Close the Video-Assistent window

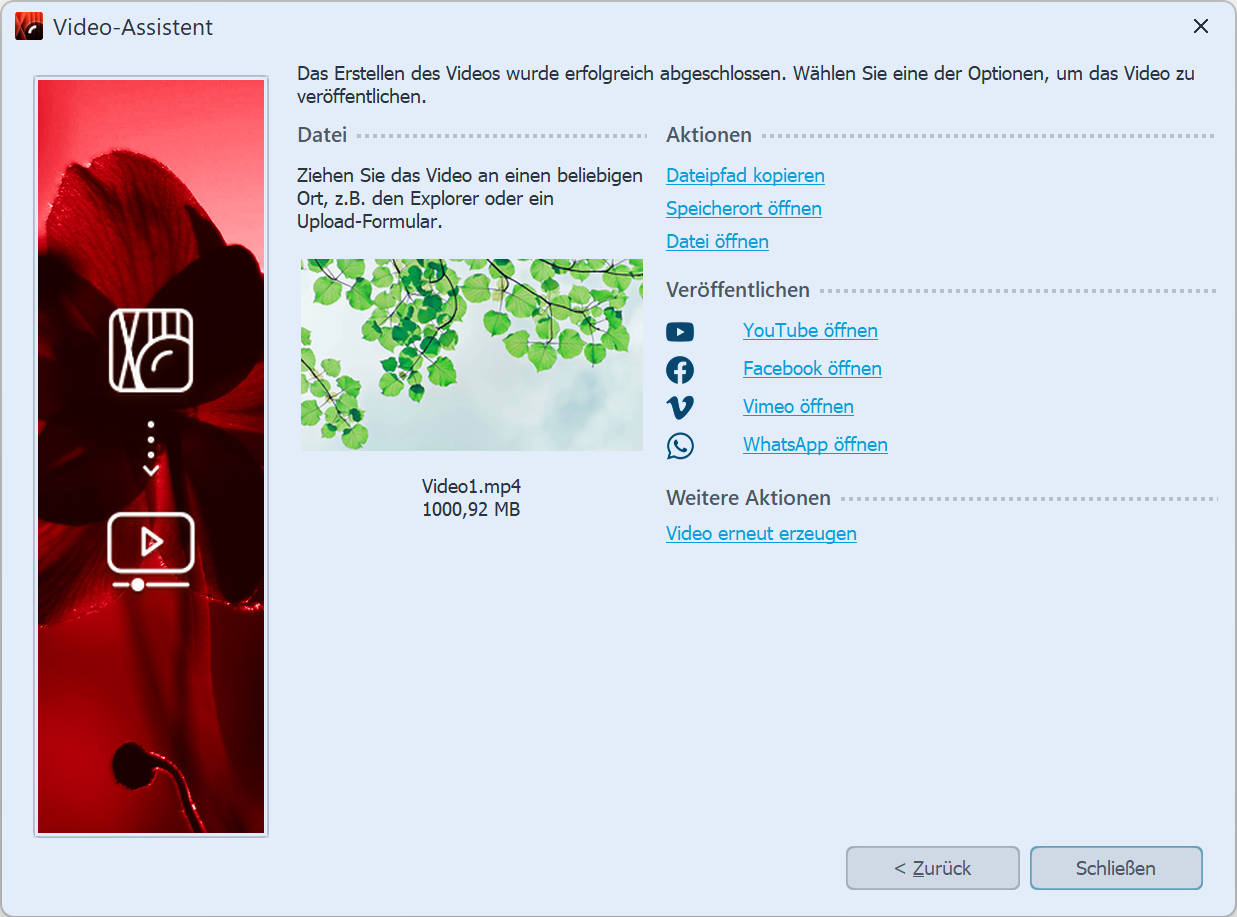(1201, 27)
